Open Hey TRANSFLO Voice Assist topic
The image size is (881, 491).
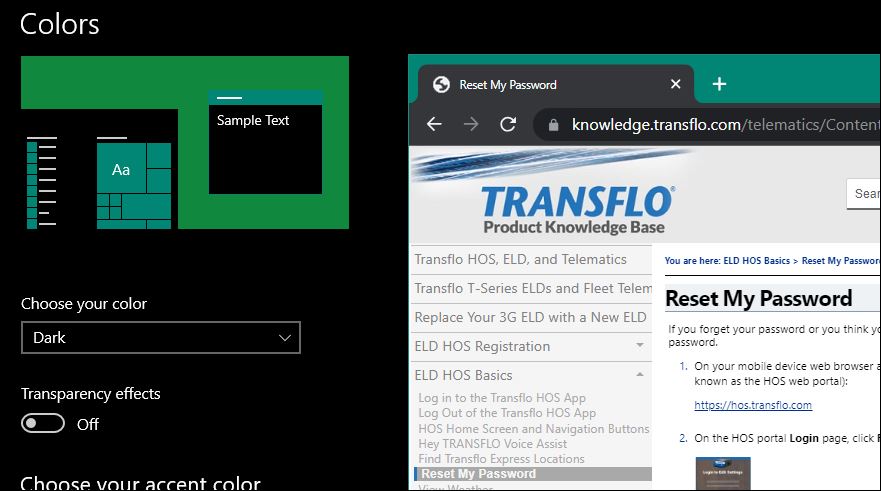493,444
